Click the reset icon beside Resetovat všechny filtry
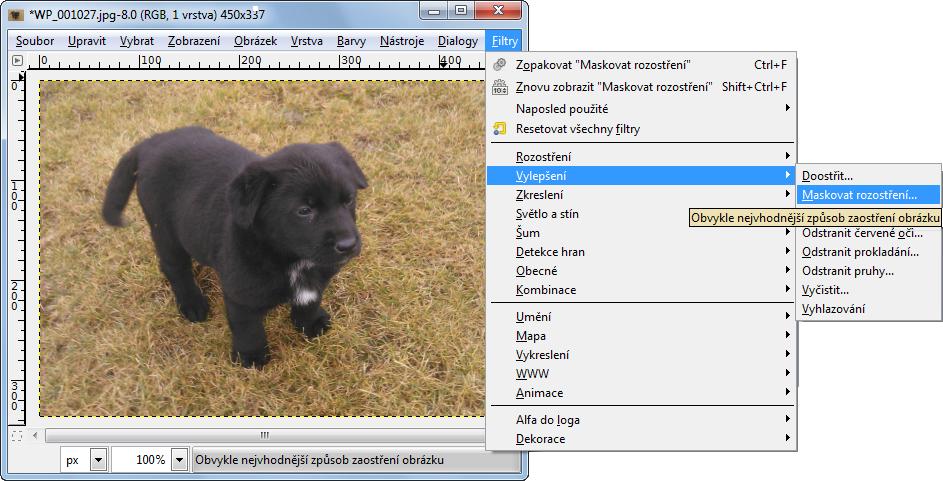 click(x=499, y=128)
